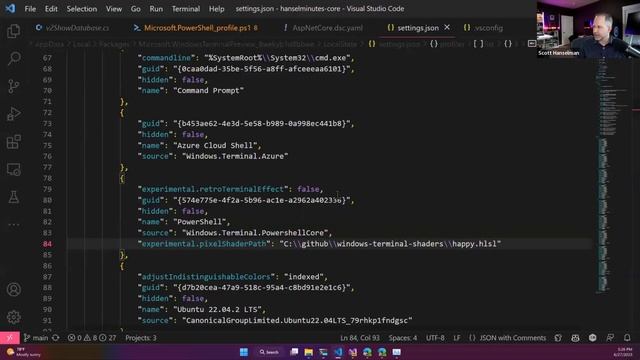Open the Run menu

156,9
